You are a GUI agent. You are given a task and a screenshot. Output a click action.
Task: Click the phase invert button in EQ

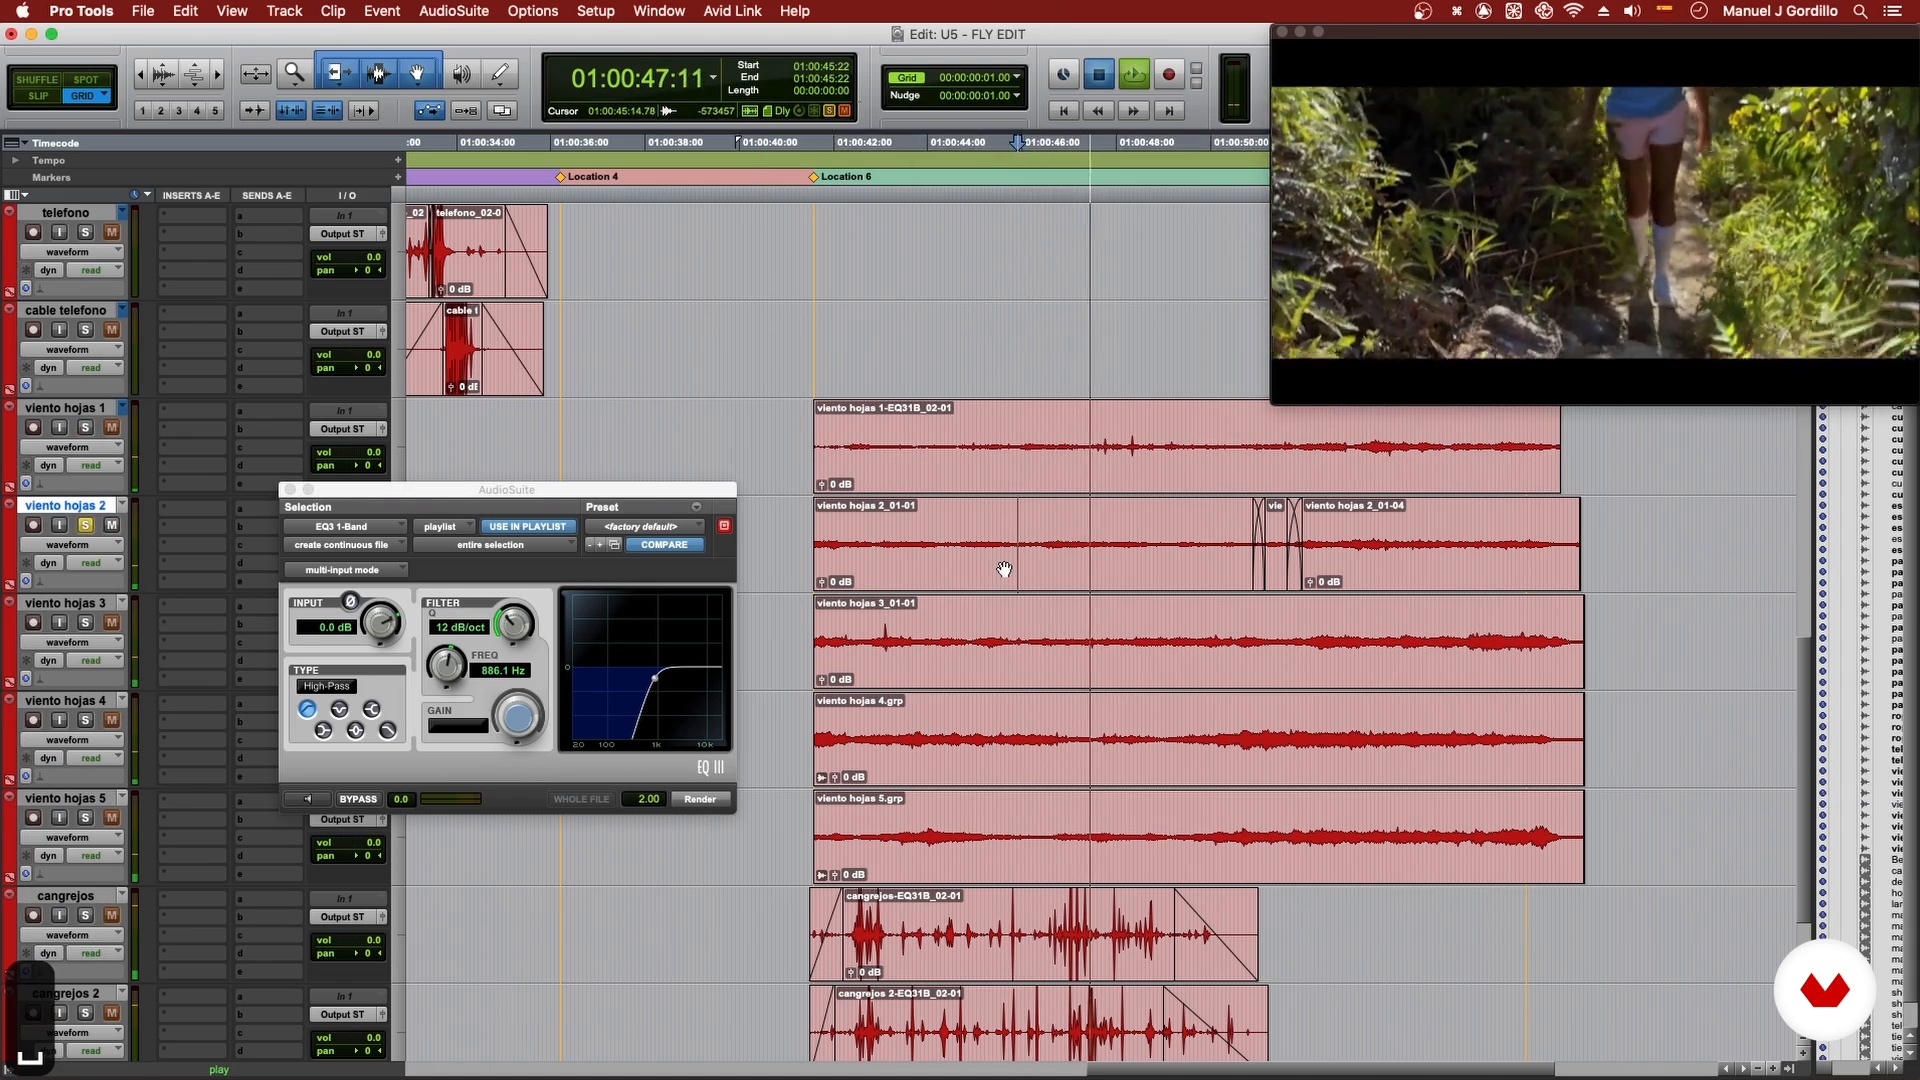350,601
